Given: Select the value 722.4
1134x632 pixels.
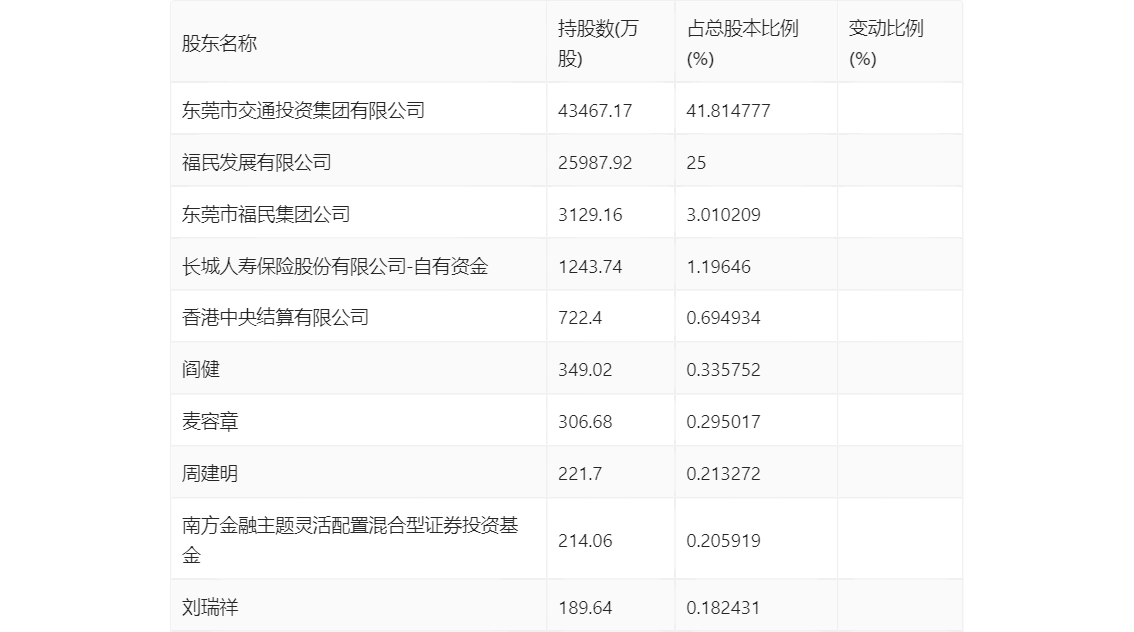Looking at the screenshot, I should point(580,317).
